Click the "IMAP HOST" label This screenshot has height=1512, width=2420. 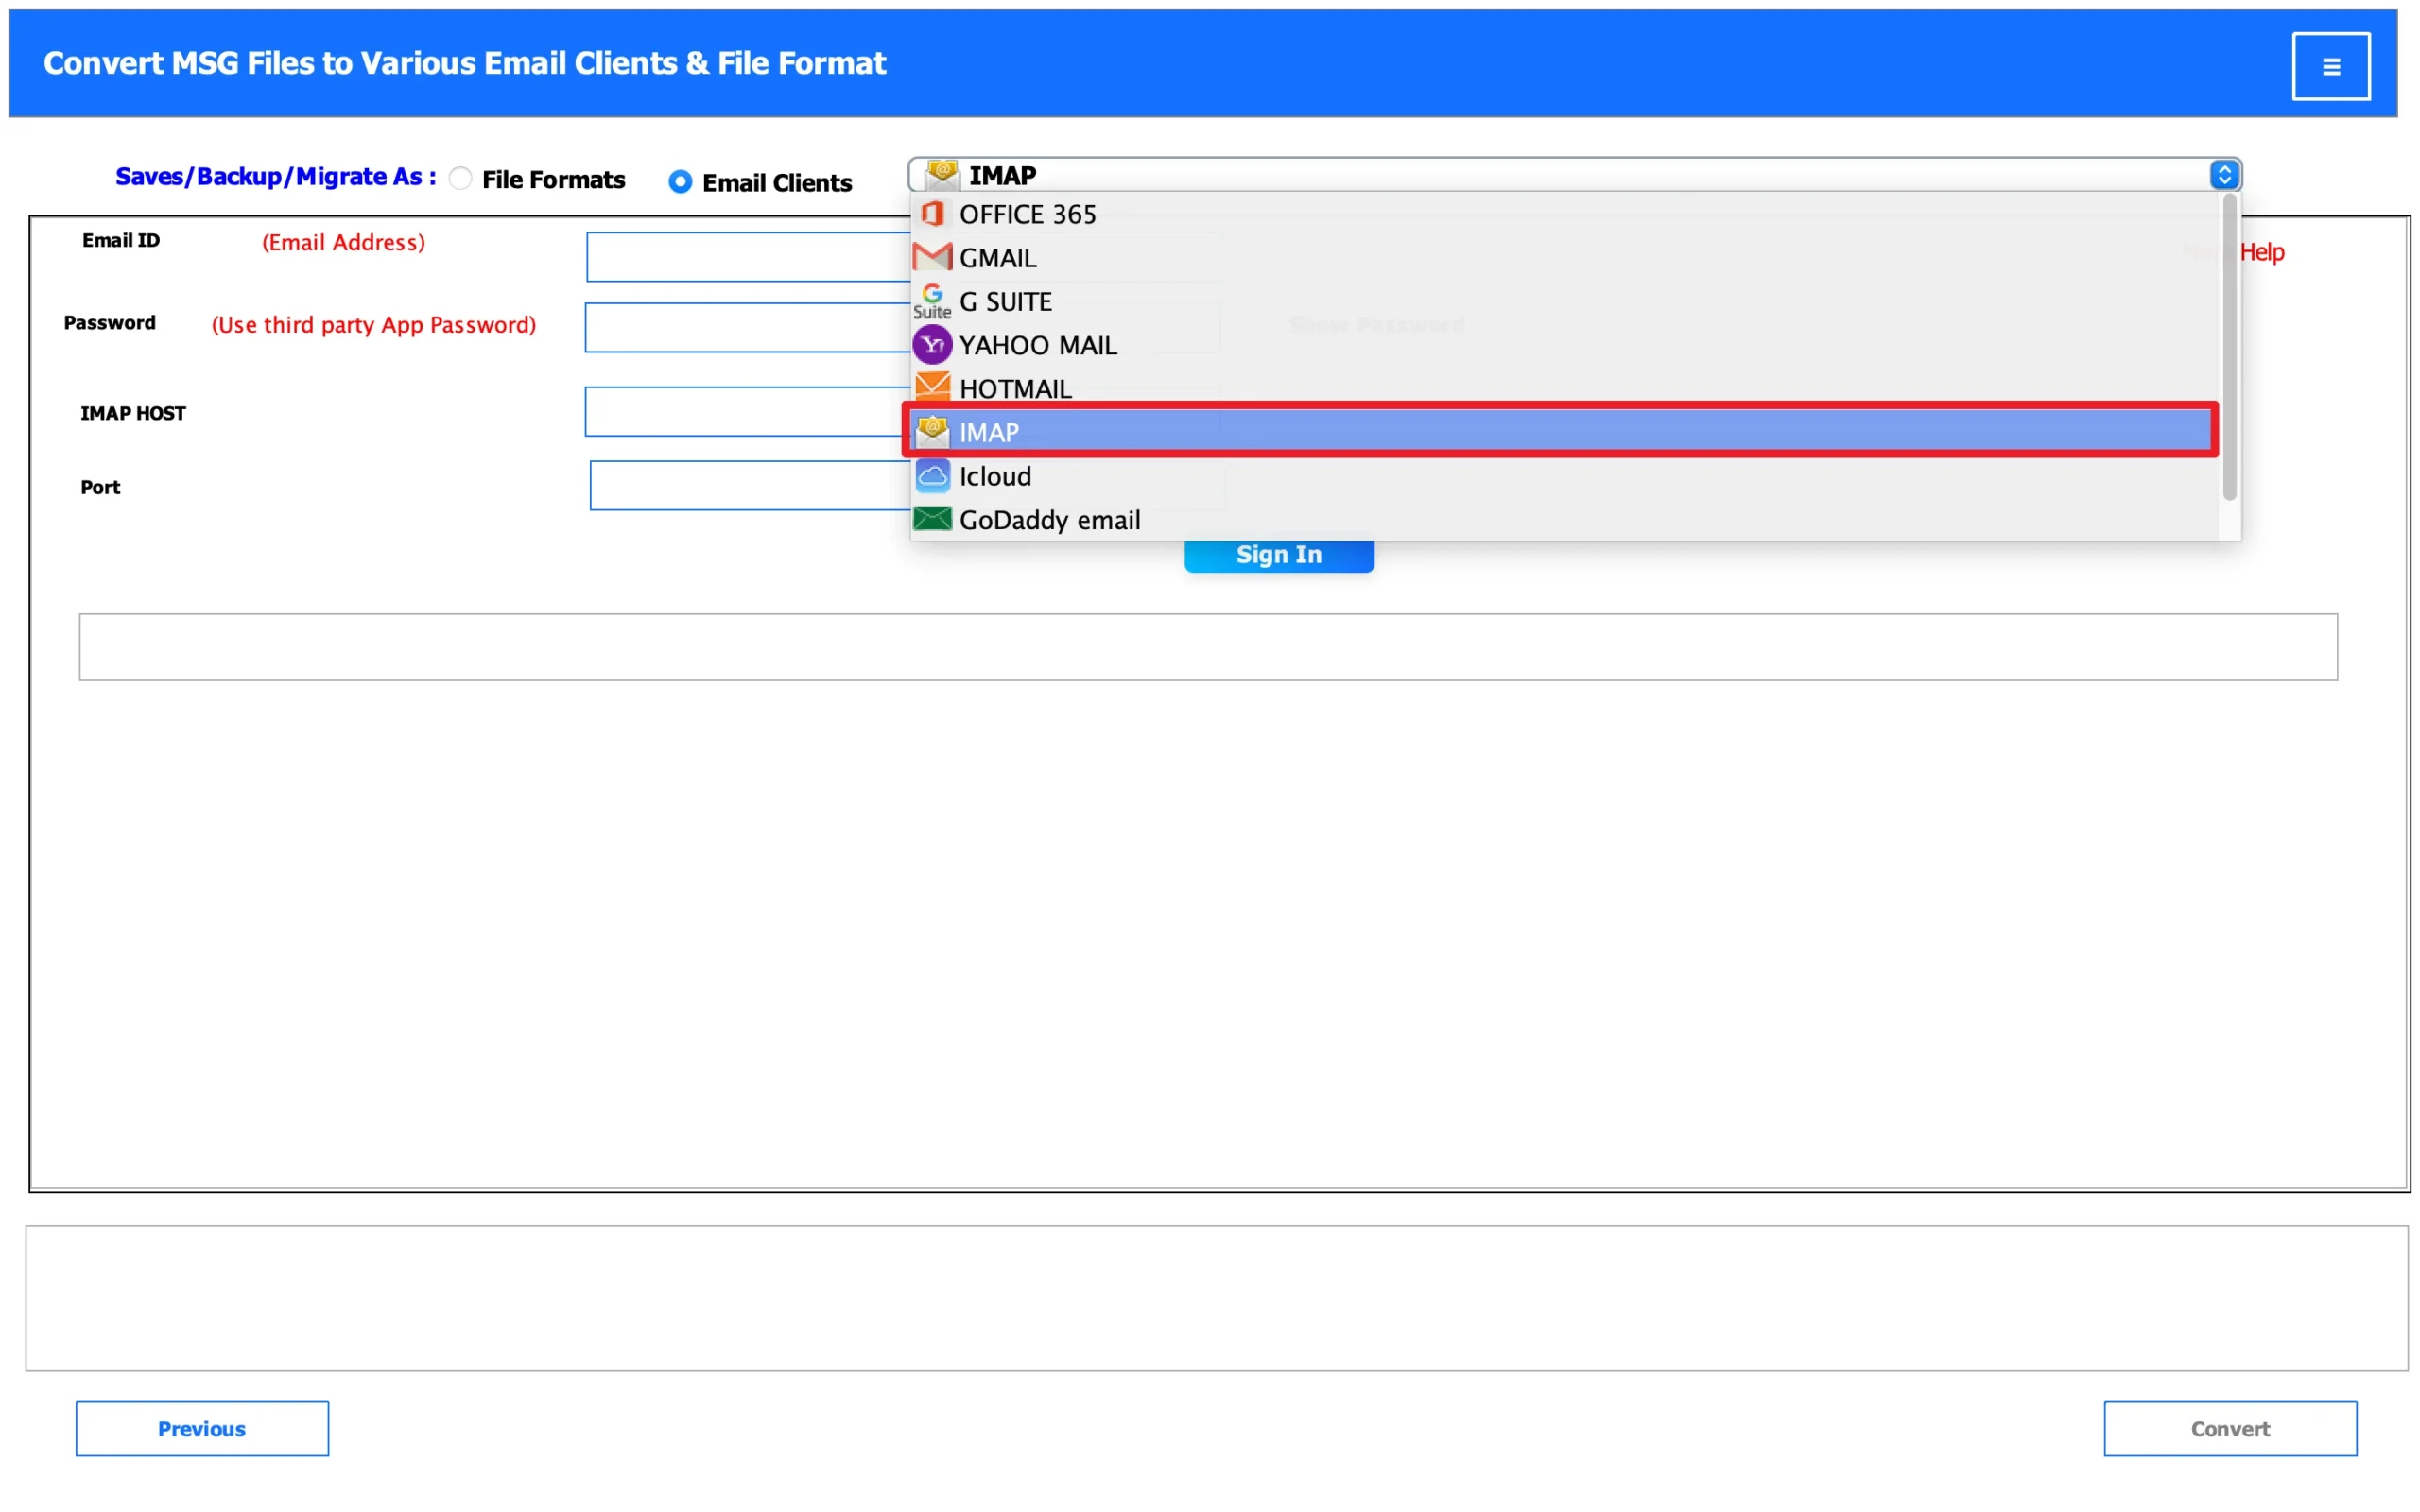pos(133,413)
